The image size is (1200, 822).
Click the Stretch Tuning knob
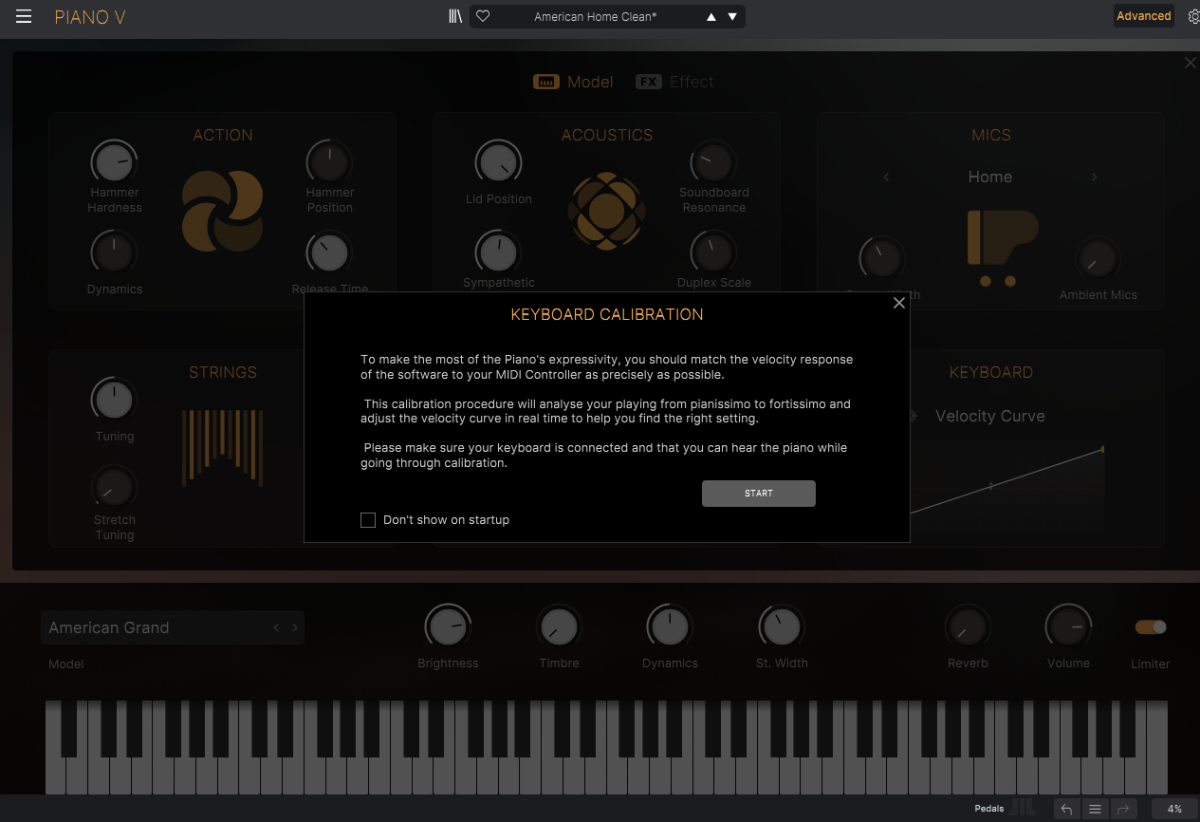click(x=114, y=487)
